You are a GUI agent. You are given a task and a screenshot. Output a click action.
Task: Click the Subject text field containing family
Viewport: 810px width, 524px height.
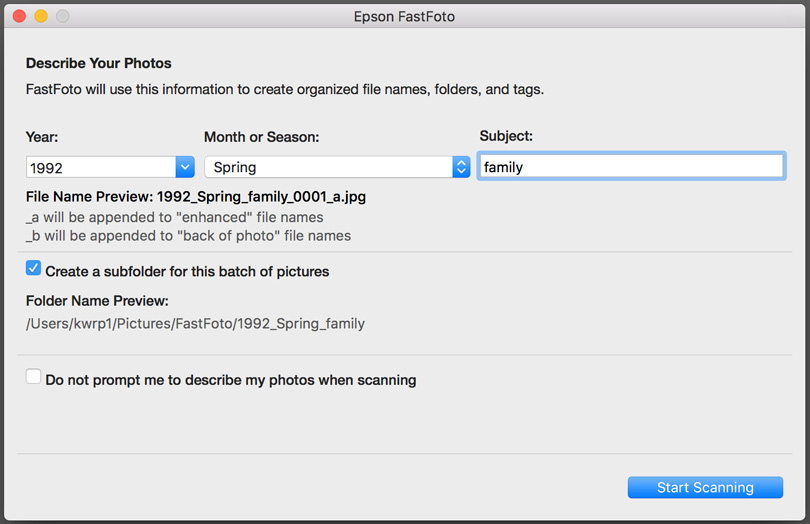tap(631, 166)
